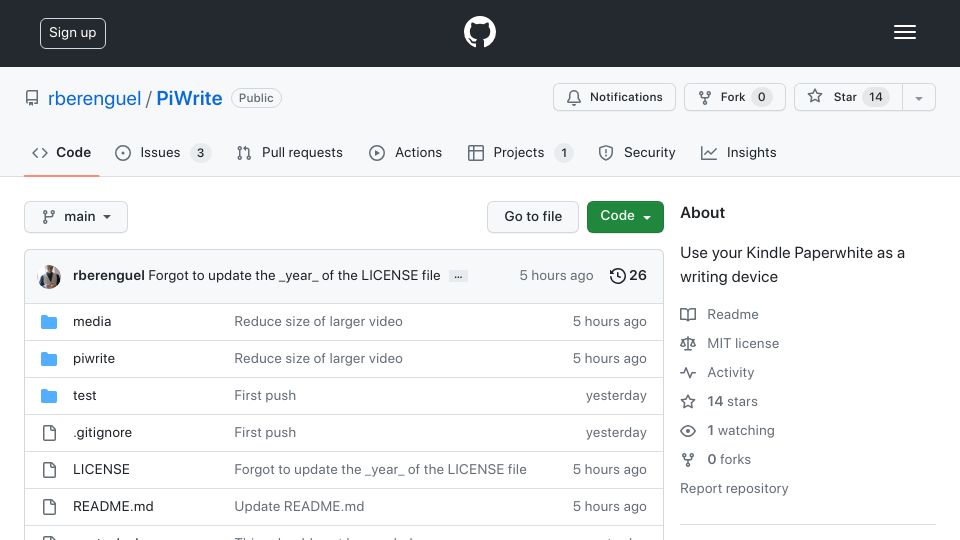Click rberenguel's avatar in the commit row
Screen dimensions: 960x540
click(49, 277)
